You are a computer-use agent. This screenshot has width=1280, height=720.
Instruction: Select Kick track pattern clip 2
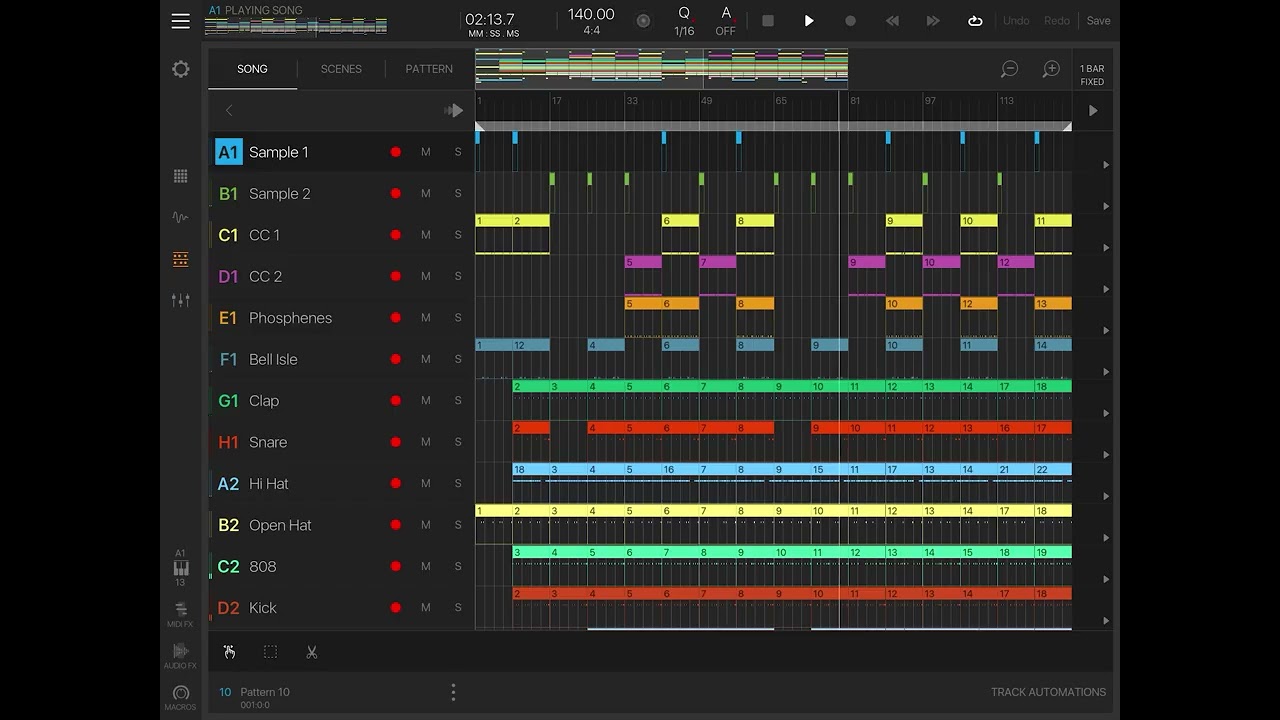(x=531, y=593)
